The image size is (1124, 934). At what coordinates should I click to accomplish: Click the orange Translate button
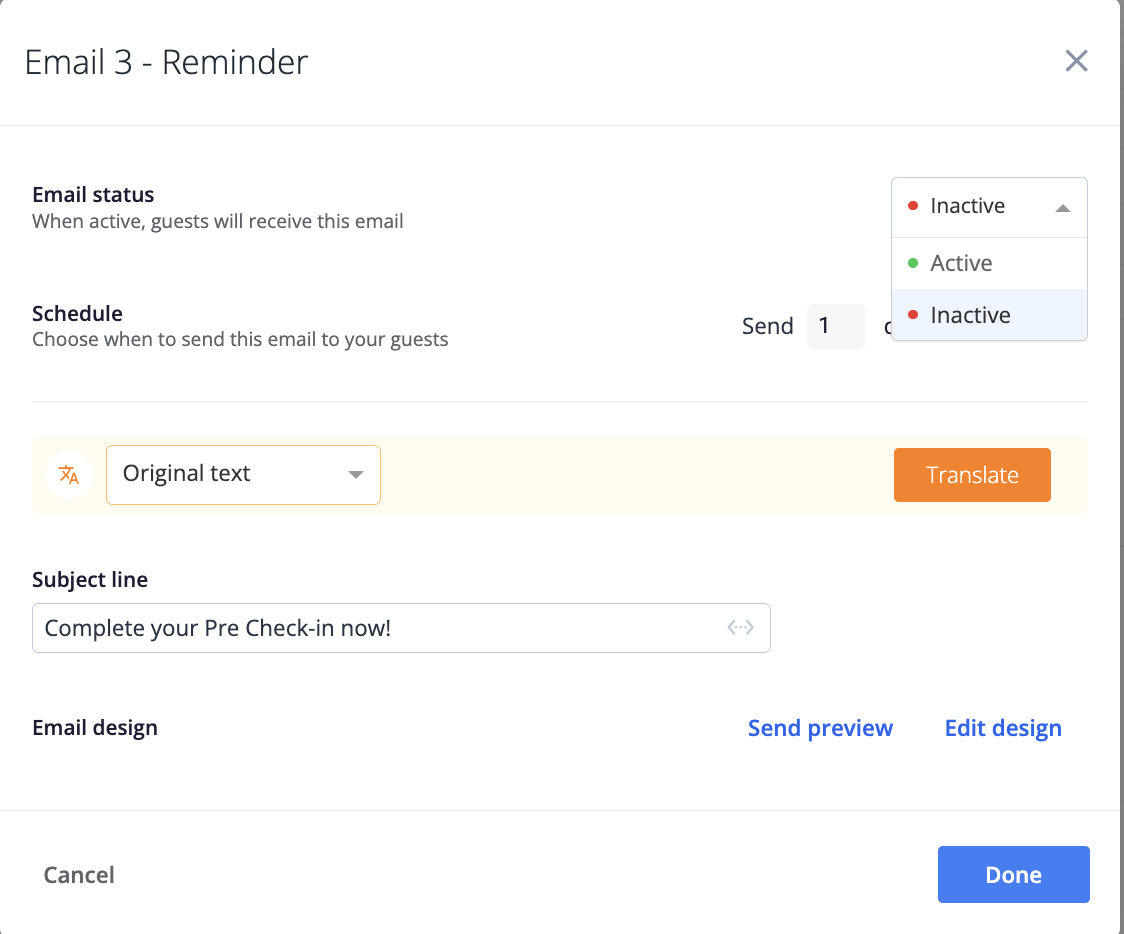972,475
